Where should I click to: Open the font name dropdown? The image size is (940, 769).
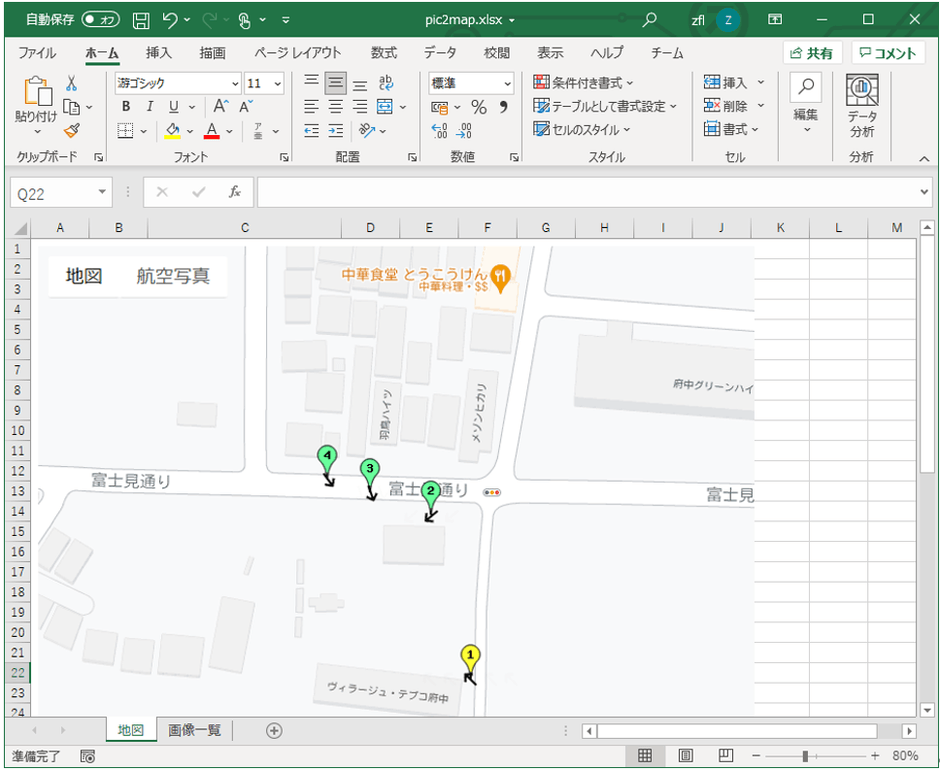[236, 82]
